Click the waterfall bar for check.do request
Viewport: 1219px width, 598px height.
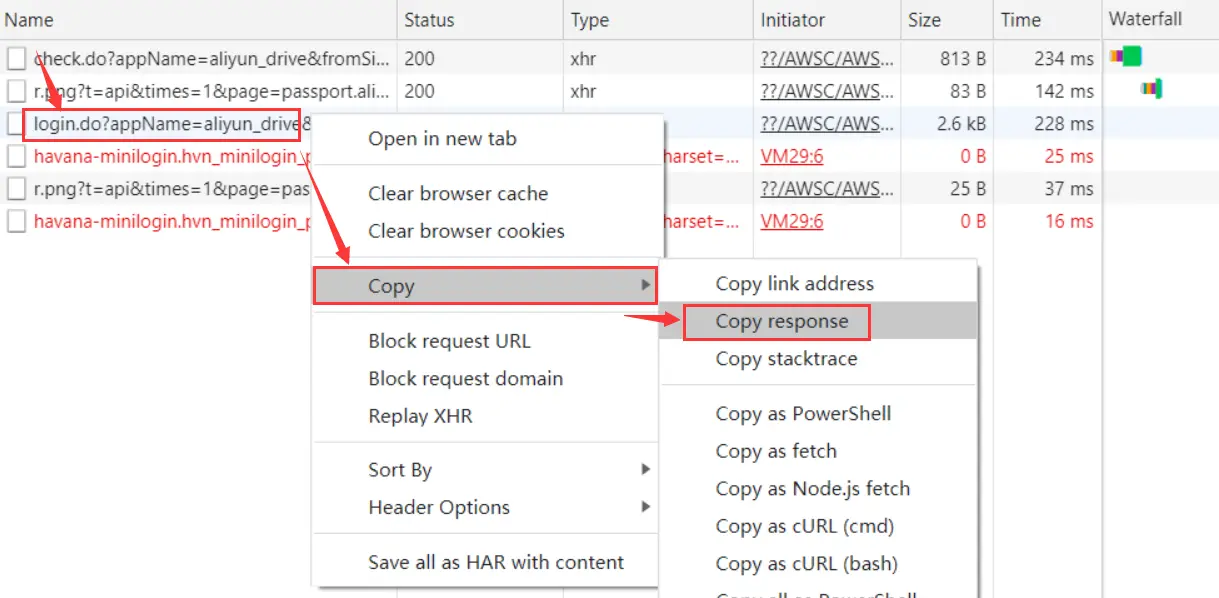click(1126, 58)
